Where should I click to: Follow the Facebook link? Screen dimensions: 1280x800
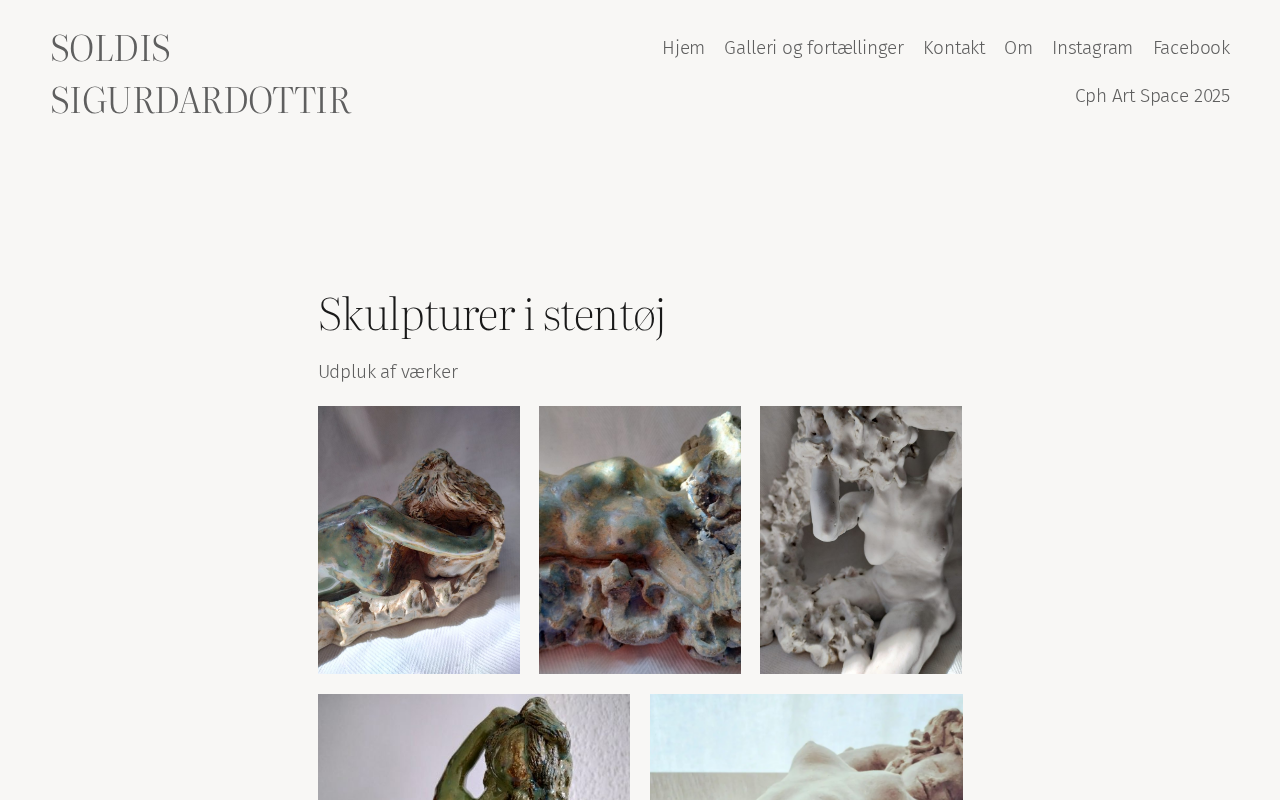coord(1191,48)
